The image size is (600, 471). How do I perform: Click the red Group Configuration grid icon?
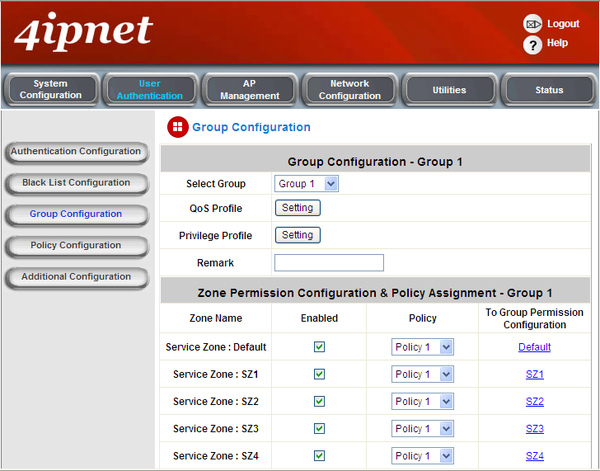point(178,127)
